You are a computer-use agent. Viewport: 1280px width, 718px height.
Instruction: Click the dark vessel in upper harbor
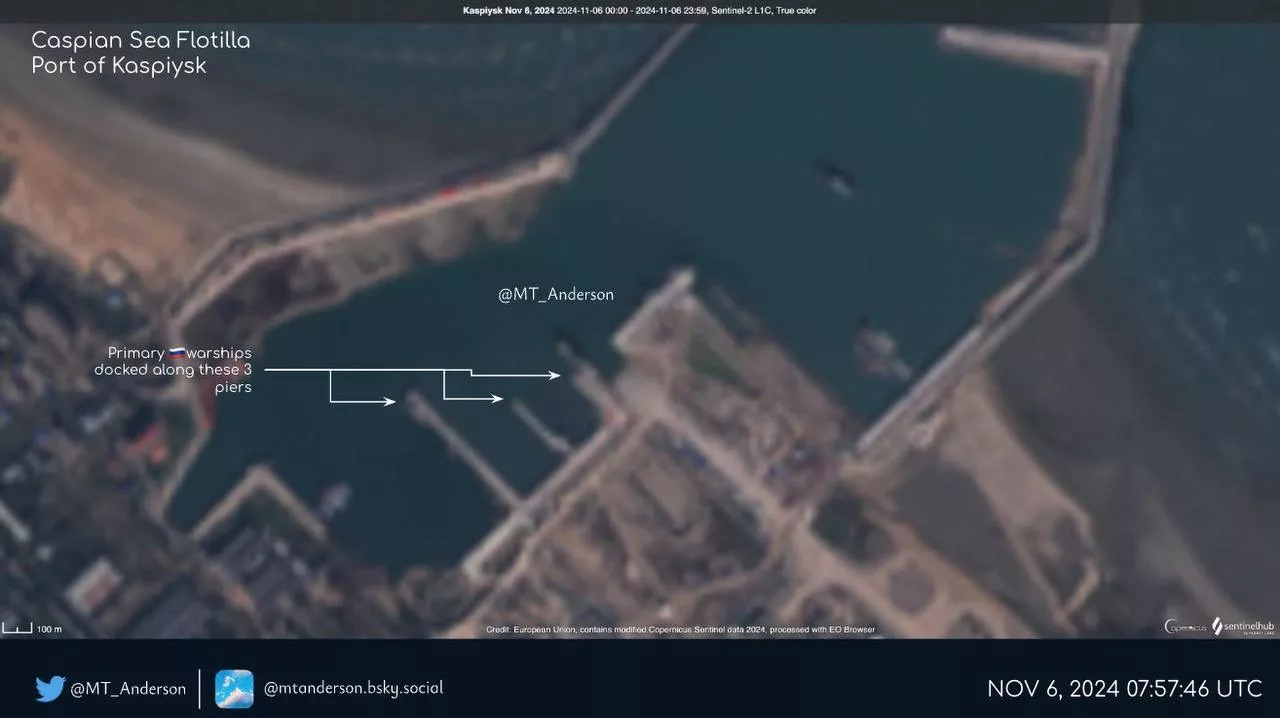836,178
